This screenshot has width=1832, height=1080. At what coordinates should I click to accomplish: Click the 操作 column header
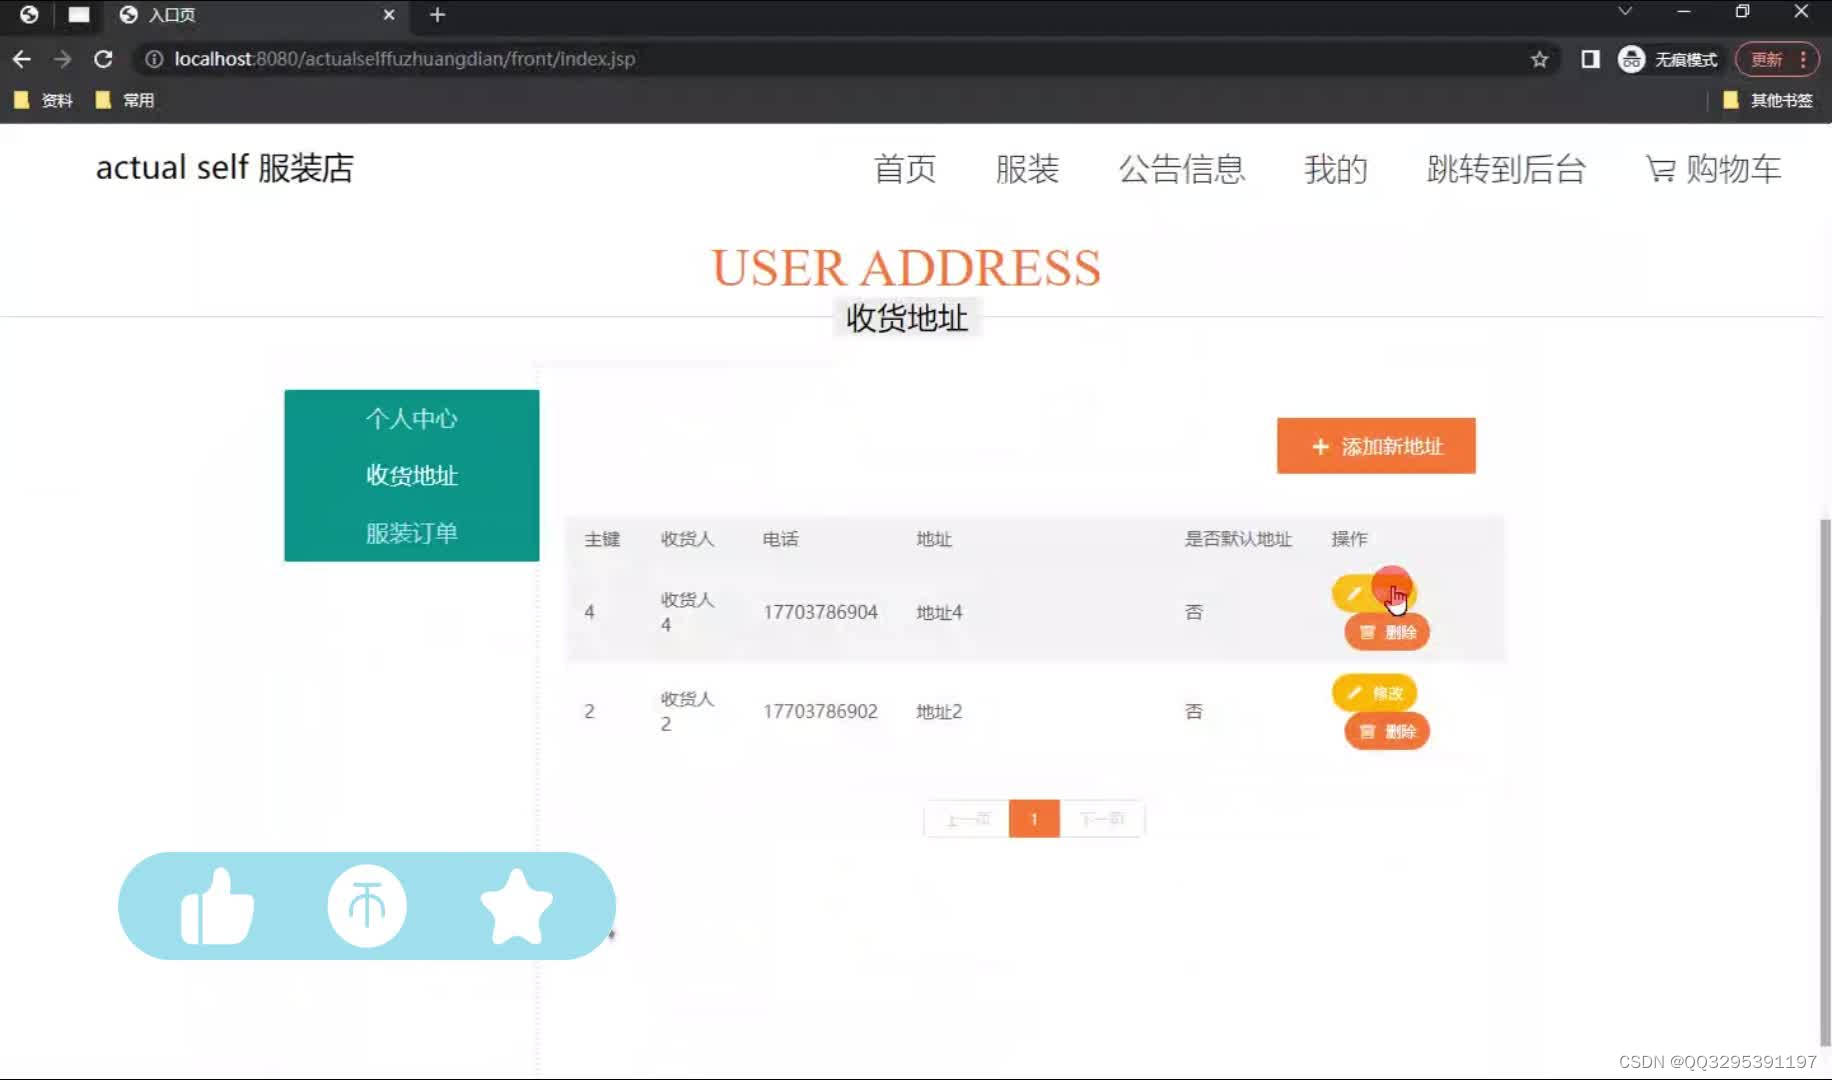point(1349,539)
